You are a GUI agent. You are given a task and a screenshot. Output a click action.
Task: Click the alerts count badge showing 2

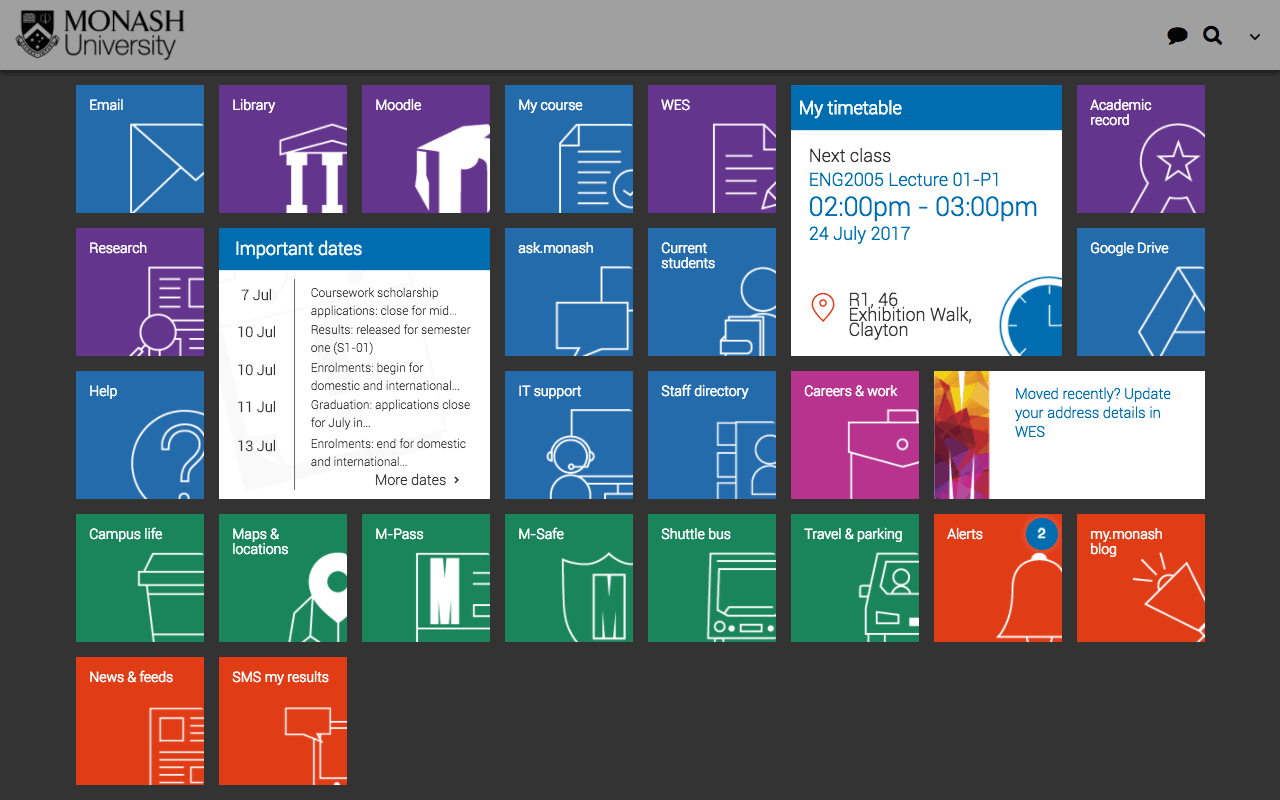point(1041,534)
